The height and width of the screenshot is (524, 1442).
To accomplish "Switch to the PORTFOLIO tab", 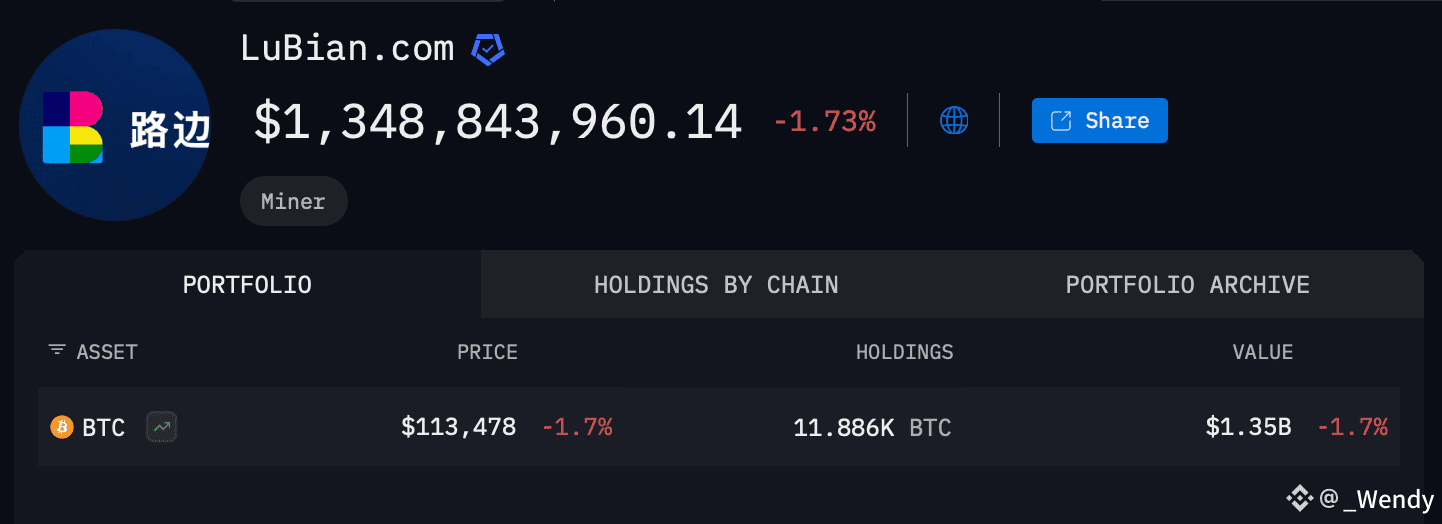I will (247, 285).
